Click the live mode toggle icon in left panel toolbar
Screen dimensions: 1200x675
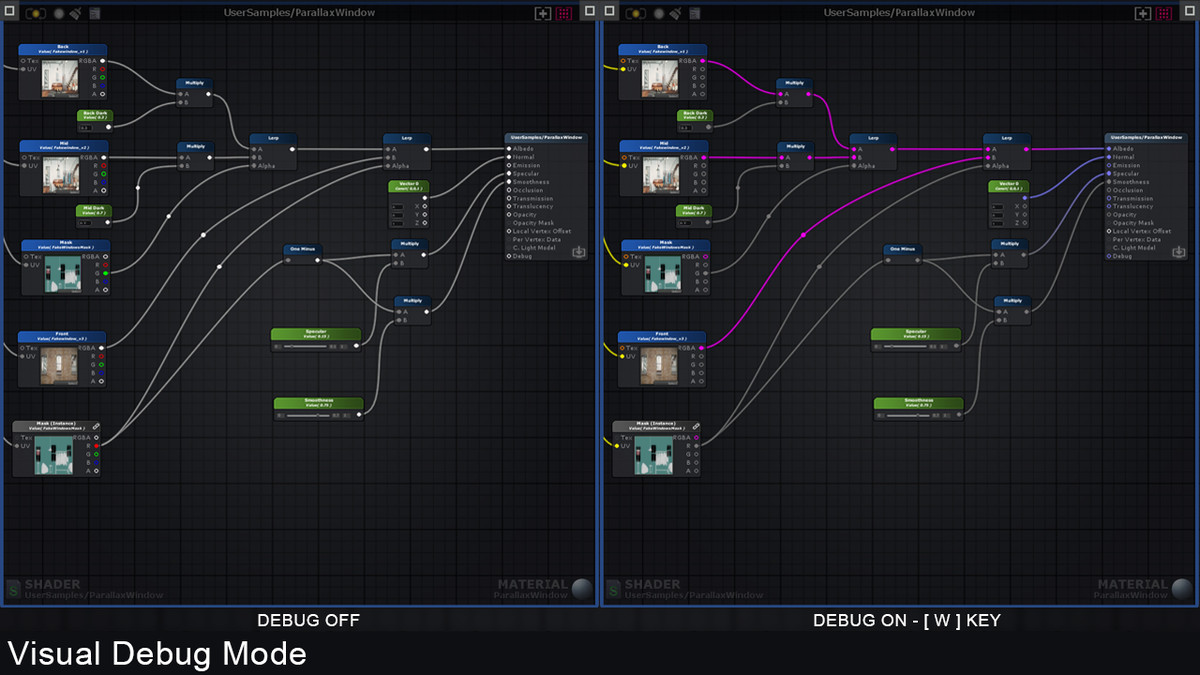[x=35, y=14]
